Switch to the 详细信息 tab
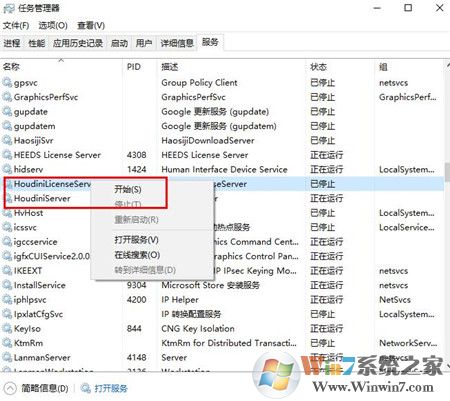This screenshot has height=401, width=450. tap(177, 43)
